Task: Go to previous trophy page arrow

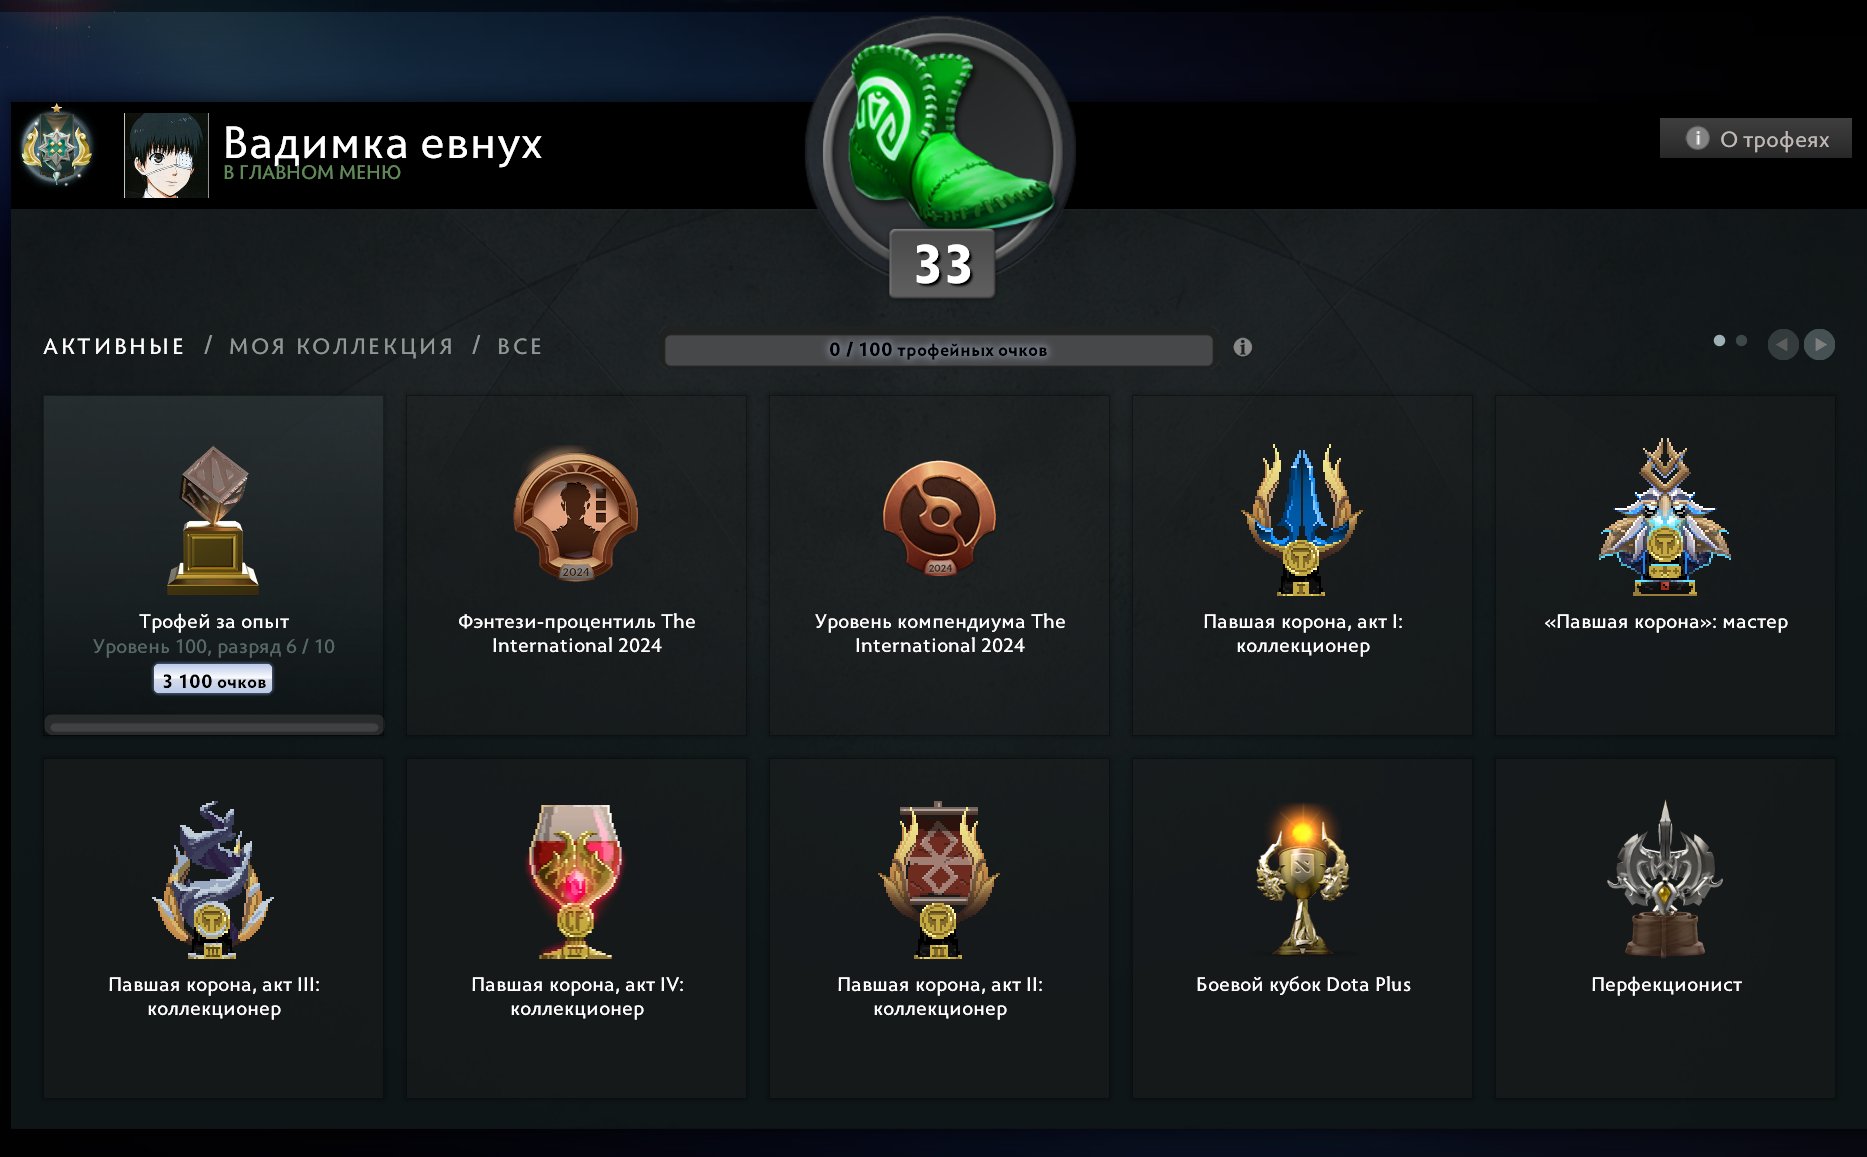Action: coord(1783,344)
